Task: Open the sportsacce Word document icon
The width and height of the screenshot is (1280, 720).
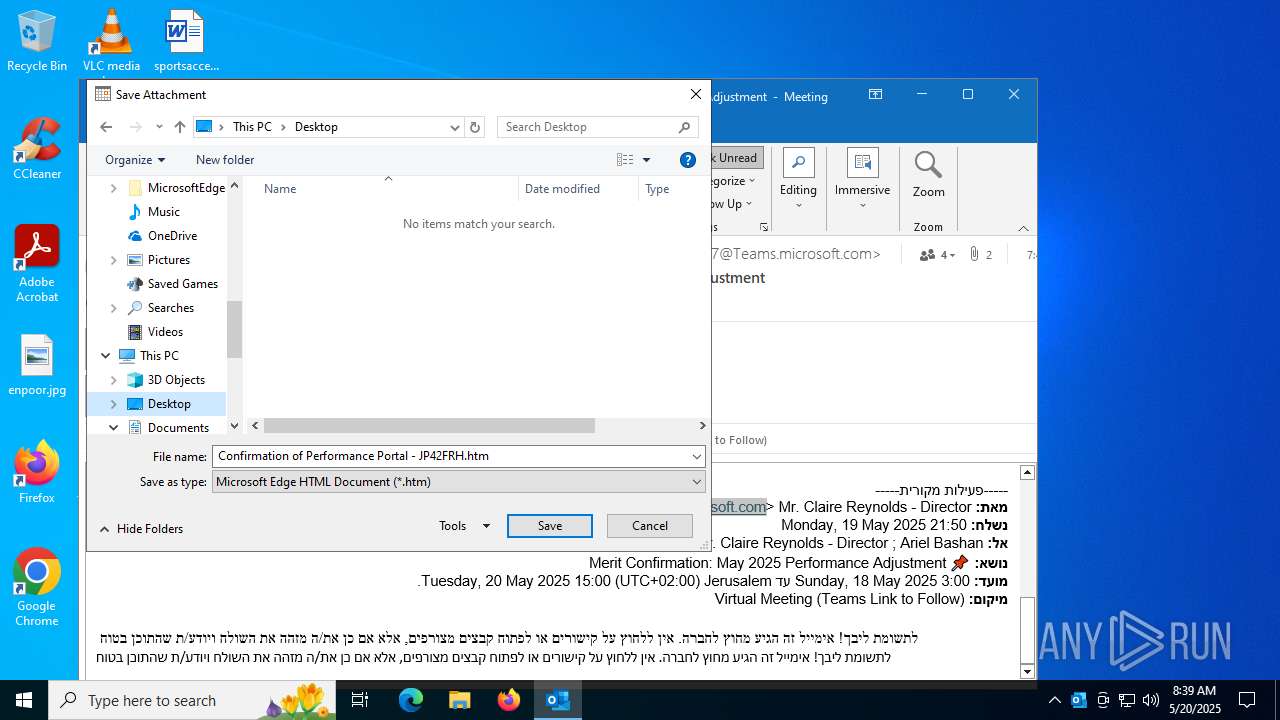Action: (186, 42)
